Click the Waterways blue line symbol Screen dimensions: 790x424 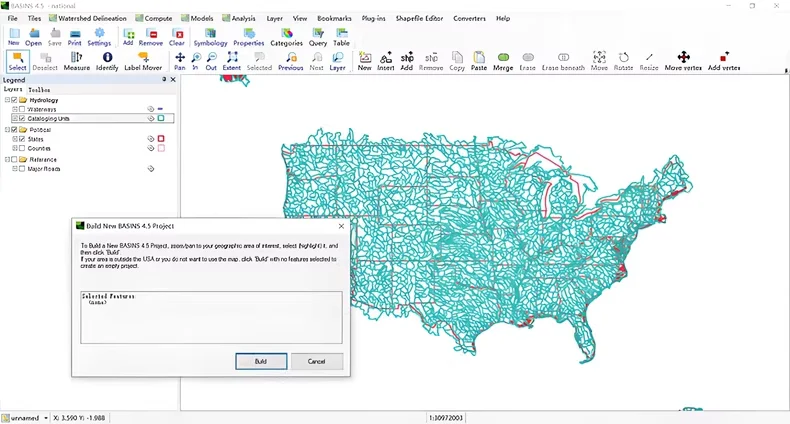160,109
